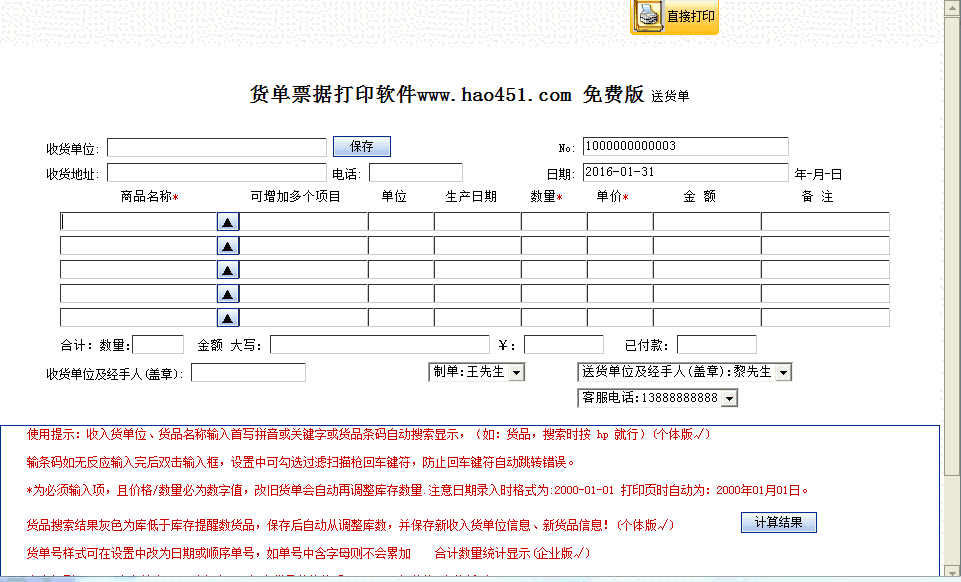The width and height of the screenshot is (961, 582).
Task: Expand the 制单:王先生 dropdown
Action: (x=517, y=372)
